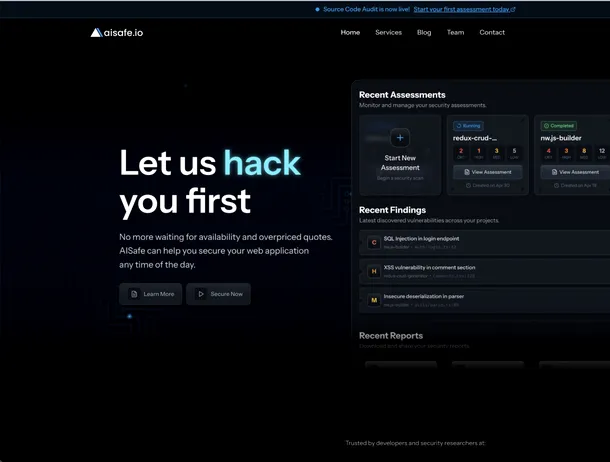Click Start New Assessment card label
610x462 pixels.
400,163
